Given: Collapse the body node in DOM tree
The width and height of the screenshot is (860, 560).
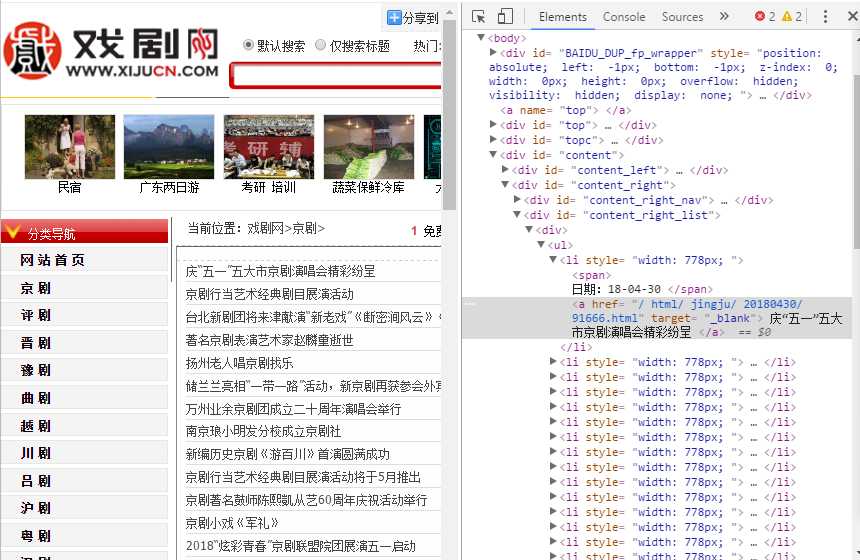Looking at the screenshot, I should (481, 37).
